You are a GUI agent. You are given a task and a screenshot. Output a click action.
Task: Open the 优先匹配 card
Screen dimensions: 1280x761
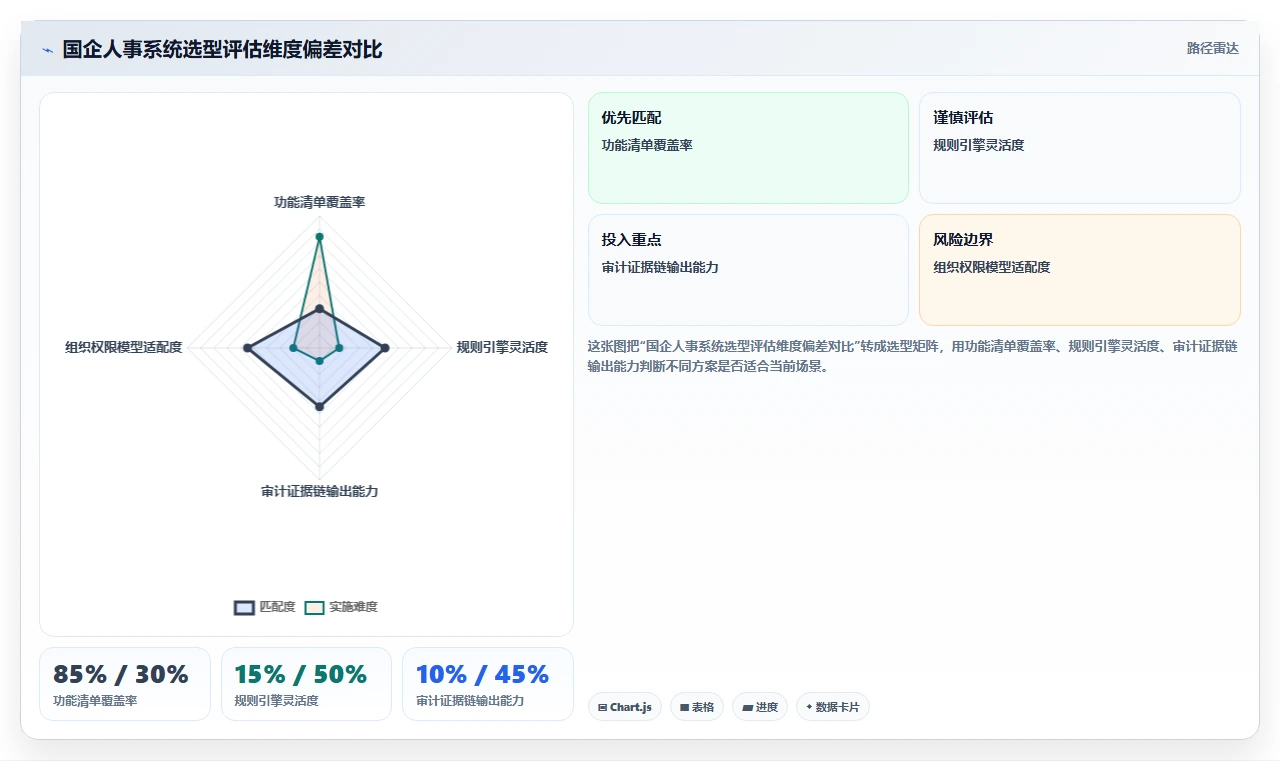(748, 148)
